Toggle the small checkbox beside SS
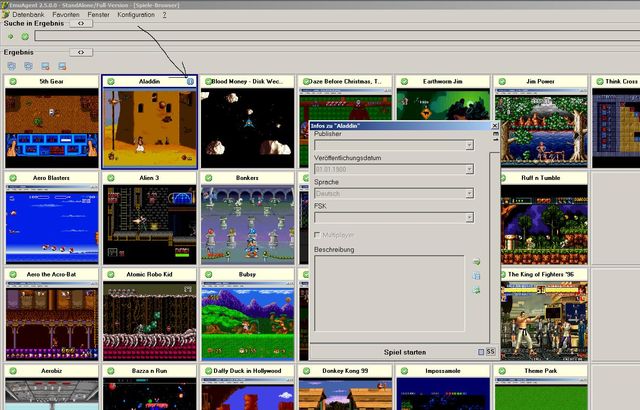The width and height of the screenshot is (640, 410). point(481,352)
